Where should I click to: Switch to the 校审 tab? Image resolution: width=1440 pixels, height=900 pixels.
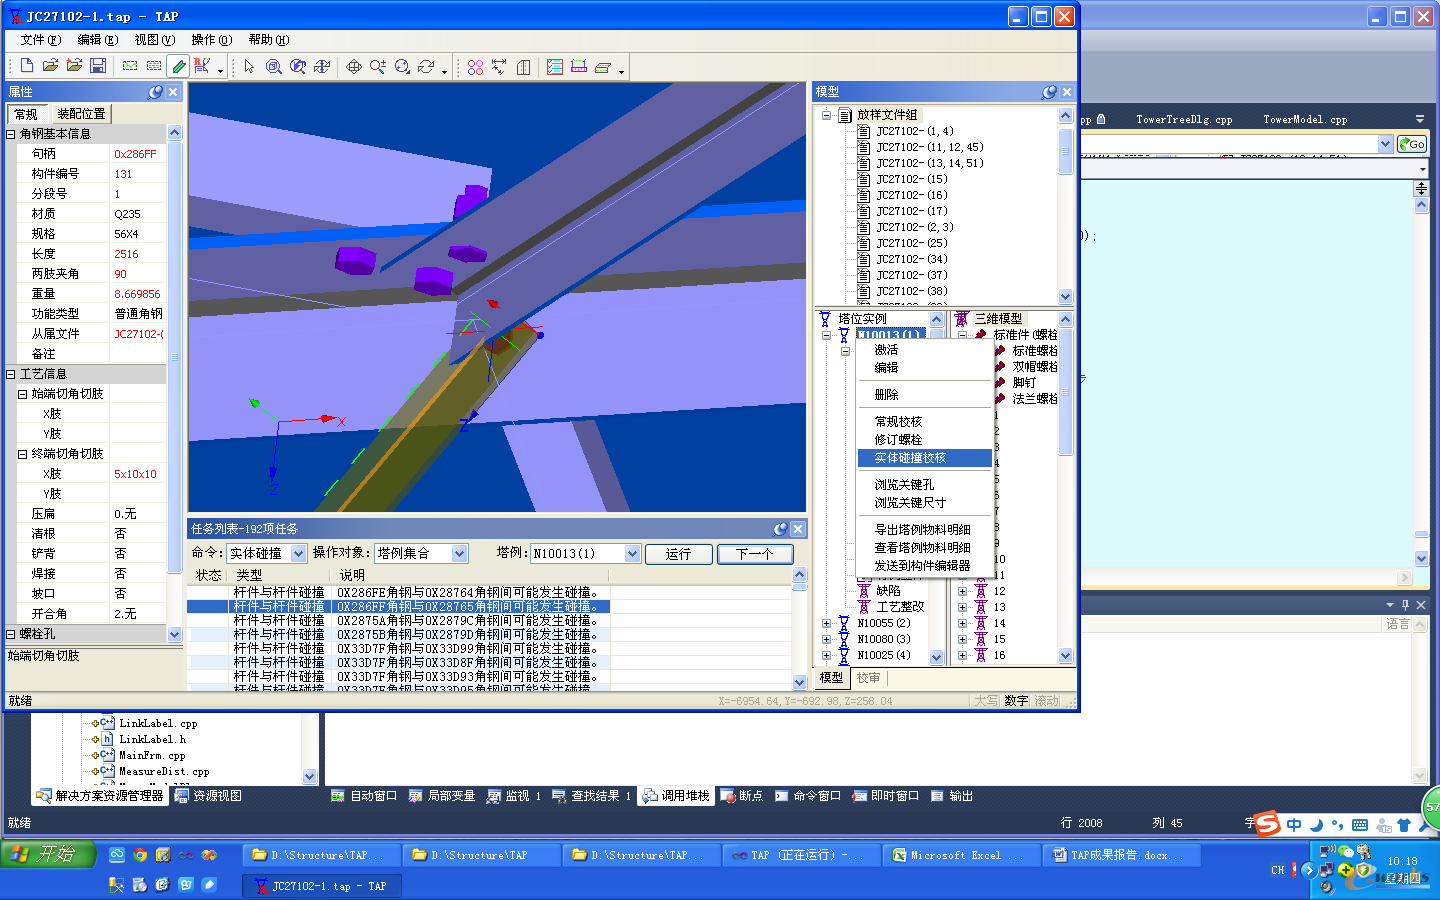coord(869,678)
